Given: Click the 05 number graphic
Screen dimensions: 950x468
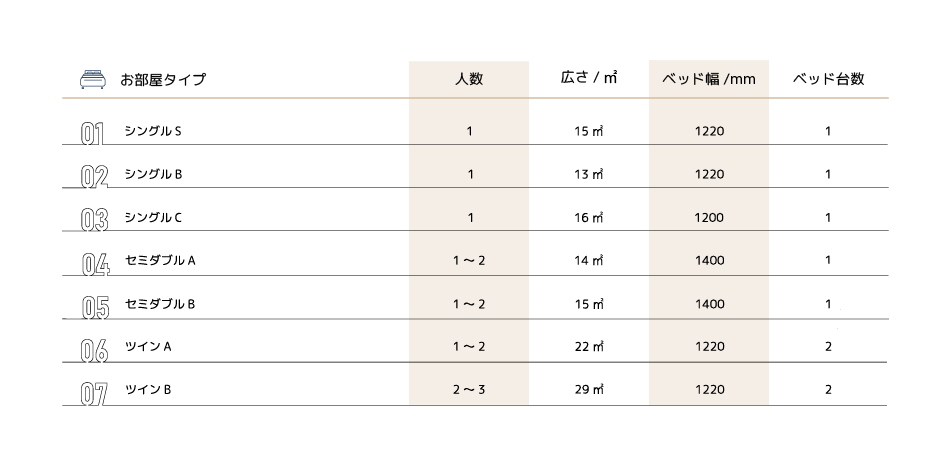Looking at the screenshot, I should 95,307.
